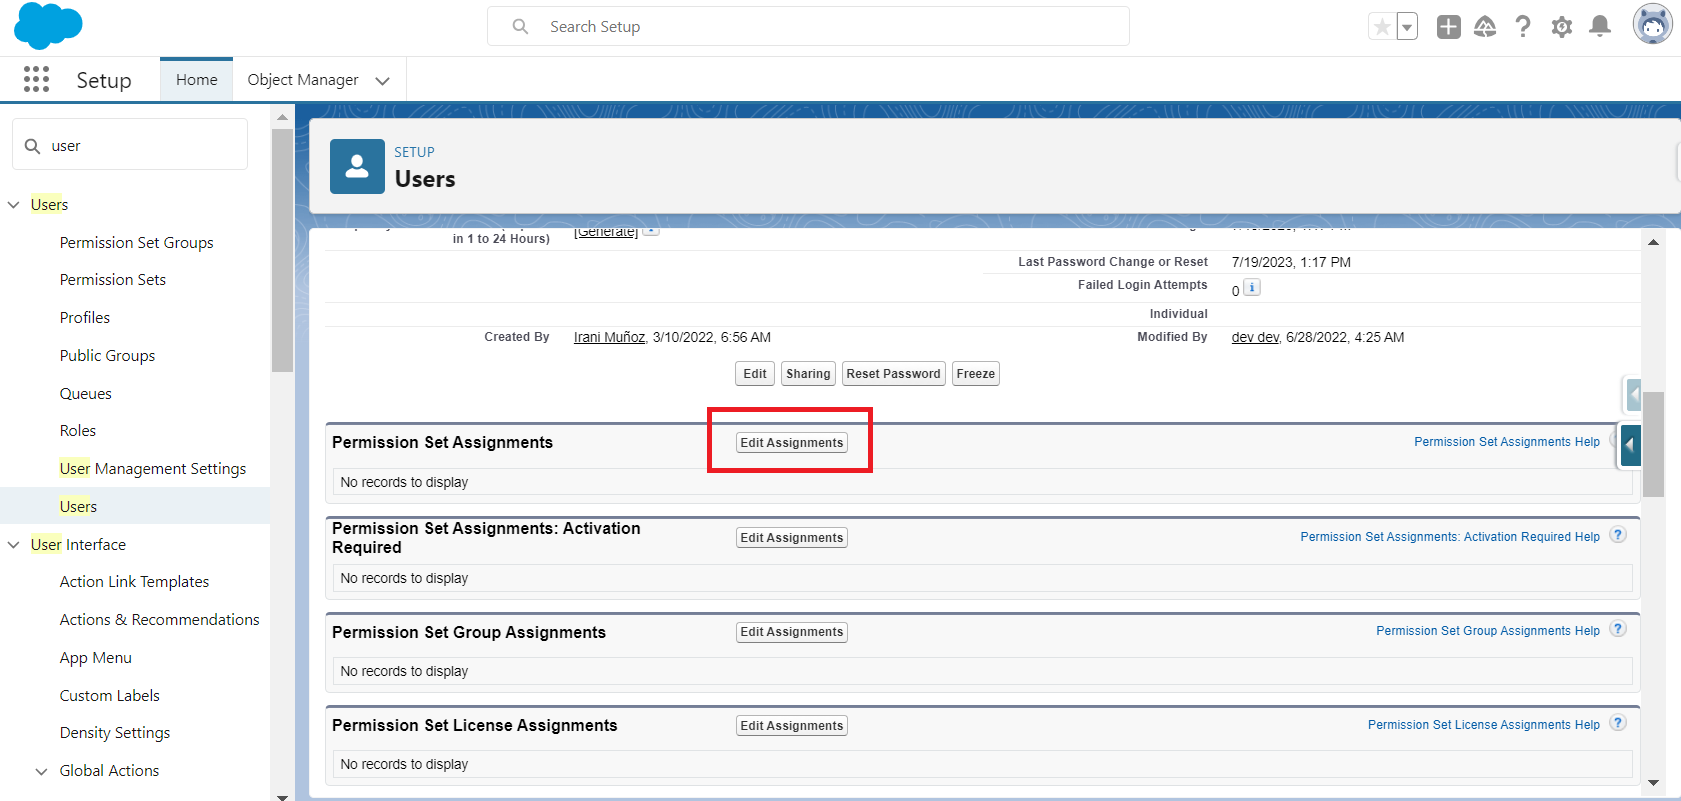The height and width of the screenshot is (801, 1681).
Task: Click the "Permission Set License Assignments" heading
Action: pos(475,726)
